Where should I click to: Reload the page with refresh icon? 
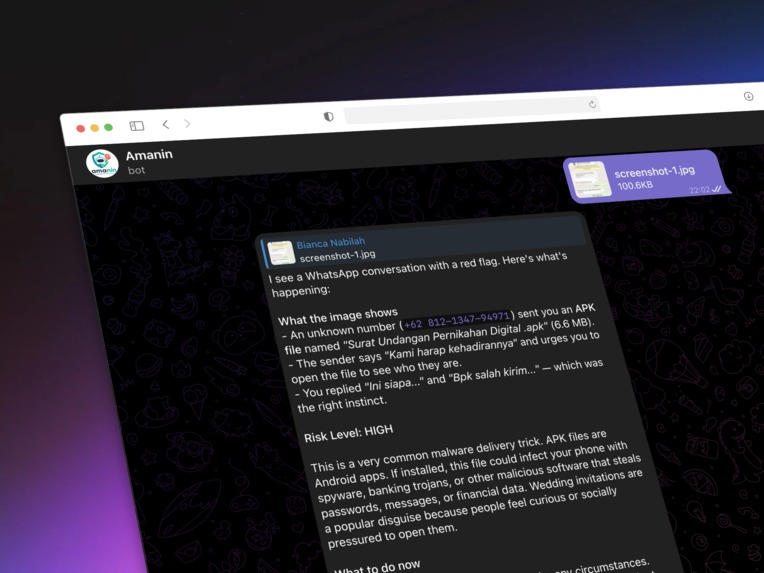(x=592, y=104)
